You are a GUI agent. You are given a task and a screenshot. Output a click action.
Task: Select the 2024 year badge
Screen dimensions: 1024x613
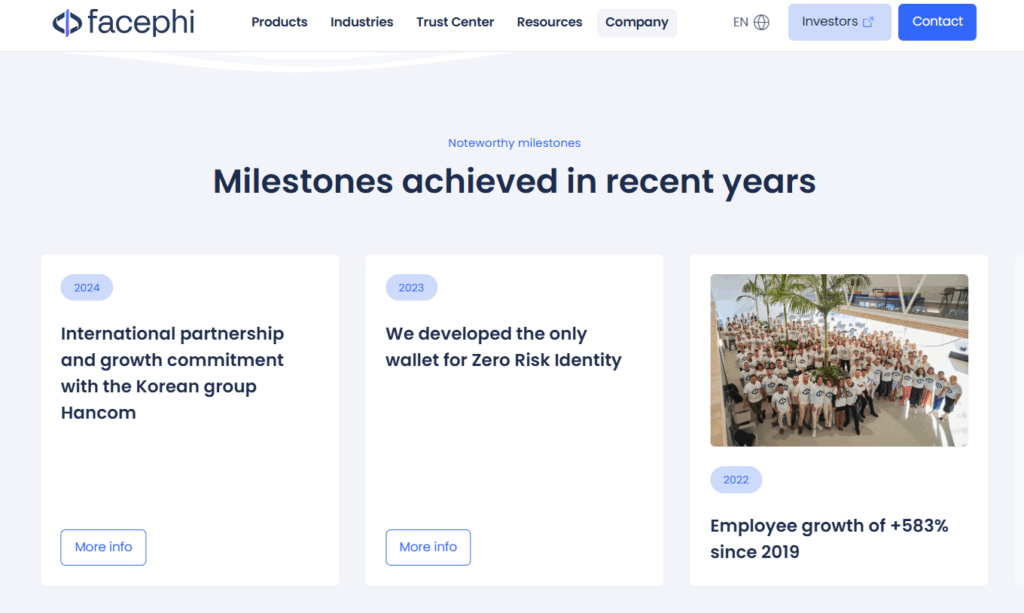click(87, 288)
